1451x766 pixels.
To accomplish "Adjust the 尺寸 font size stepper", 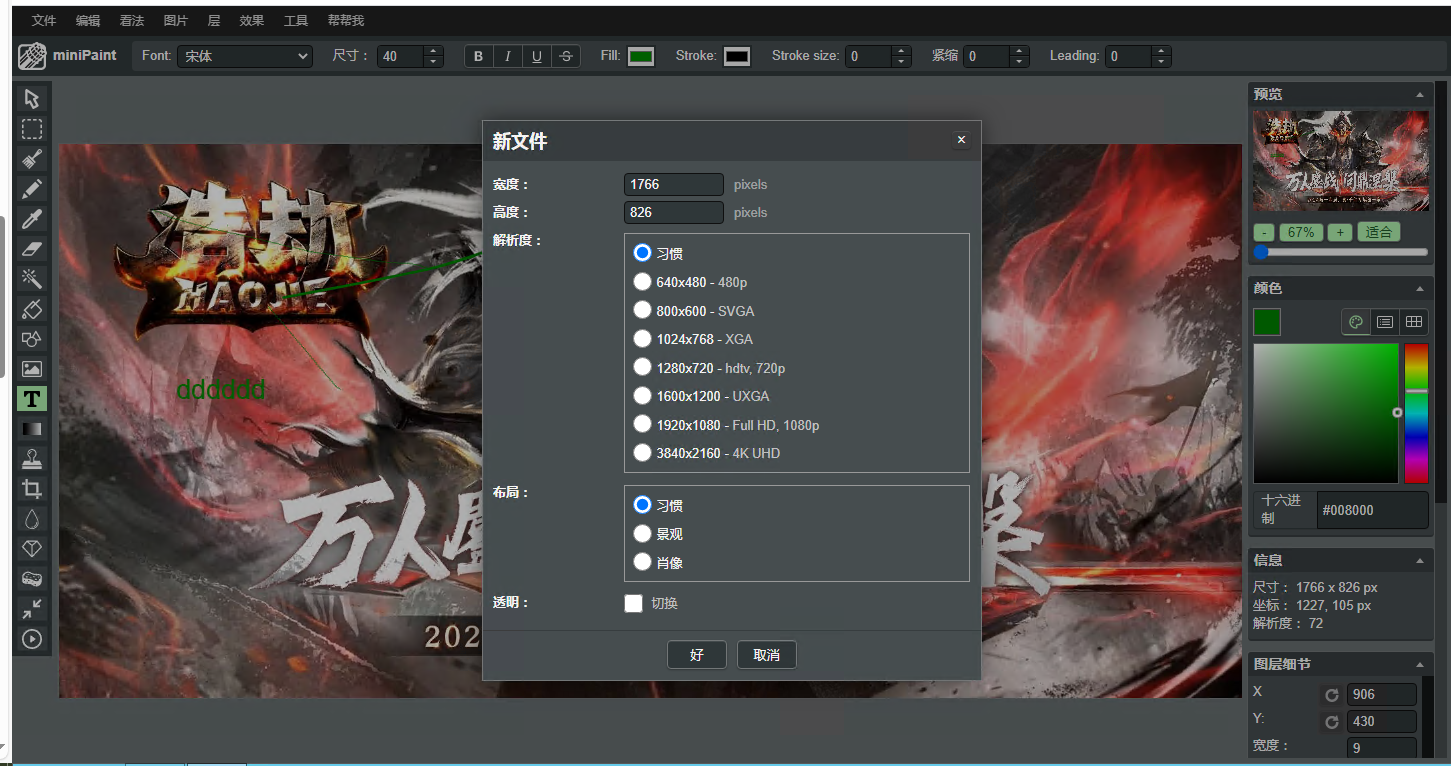I will (x=433, y=56).
